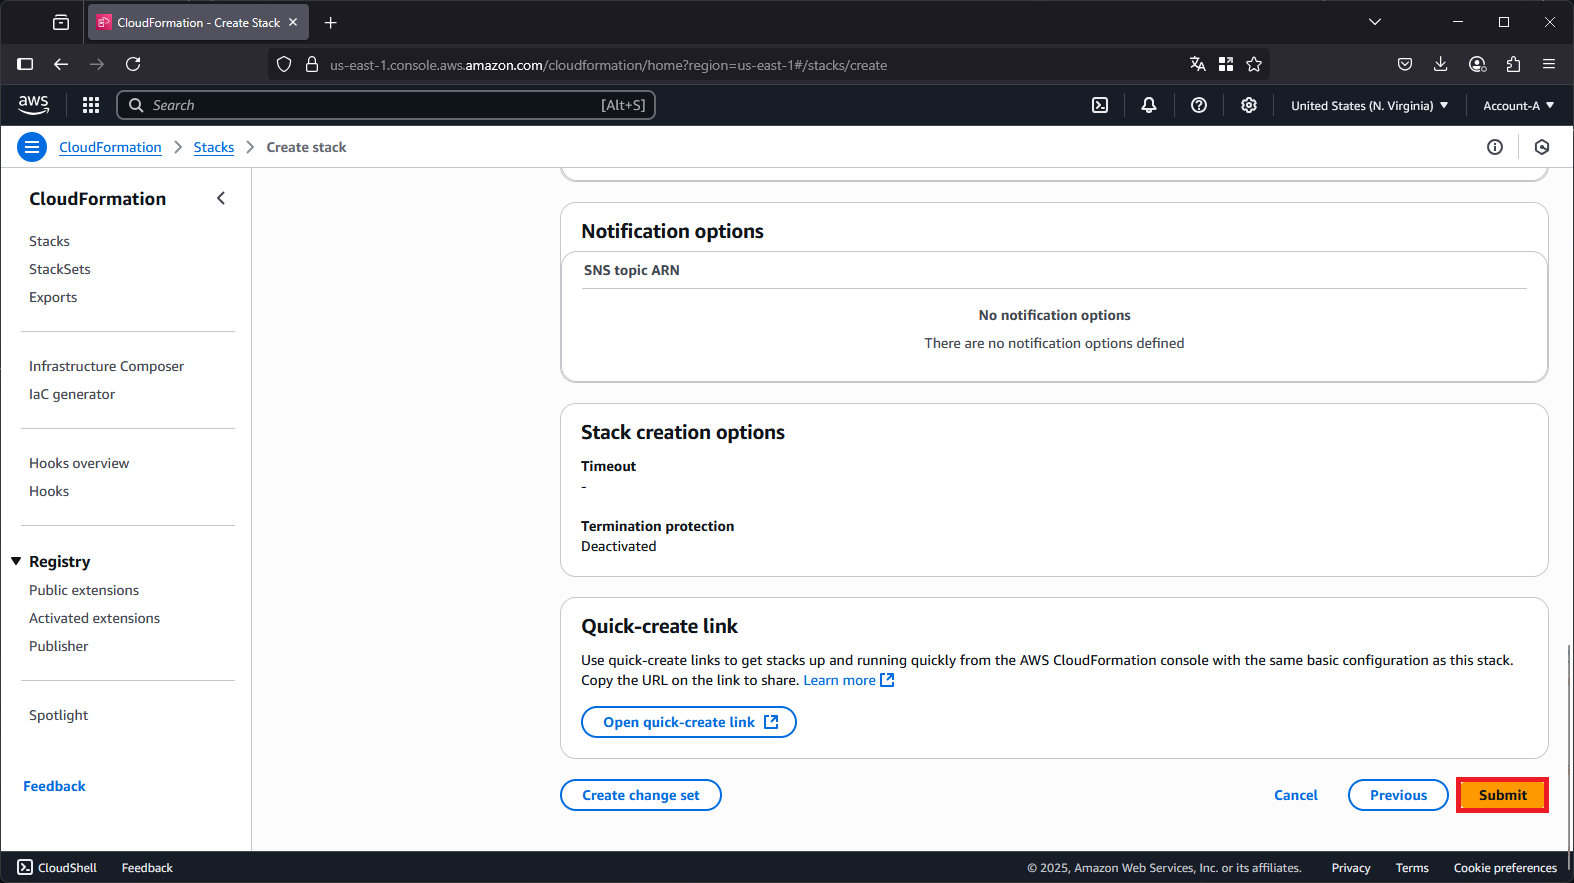Image resolution: width=1574 pixels, height=883 pixels.
Task: Click the Stacks breadcrumb link
Action: coord(214,147)
